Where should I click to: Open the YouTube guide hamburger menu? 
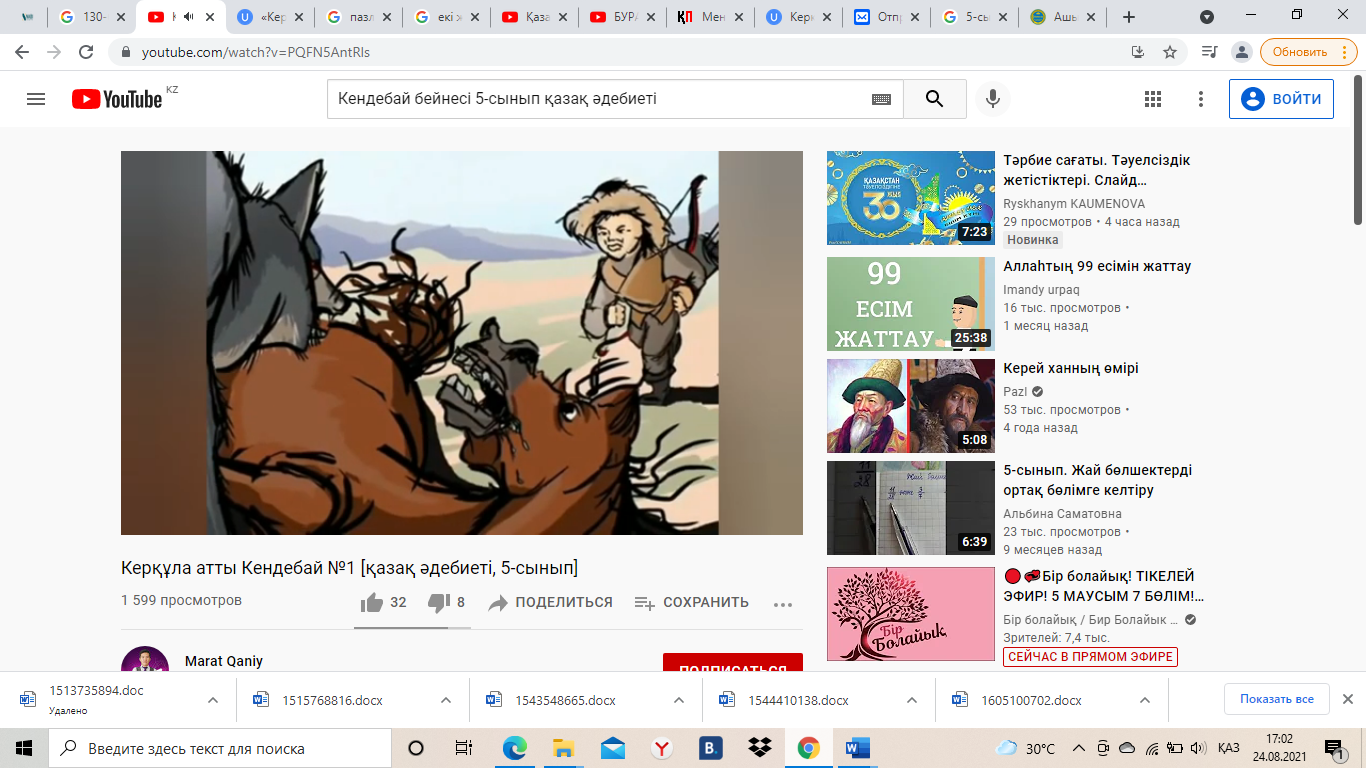[36, 99]
